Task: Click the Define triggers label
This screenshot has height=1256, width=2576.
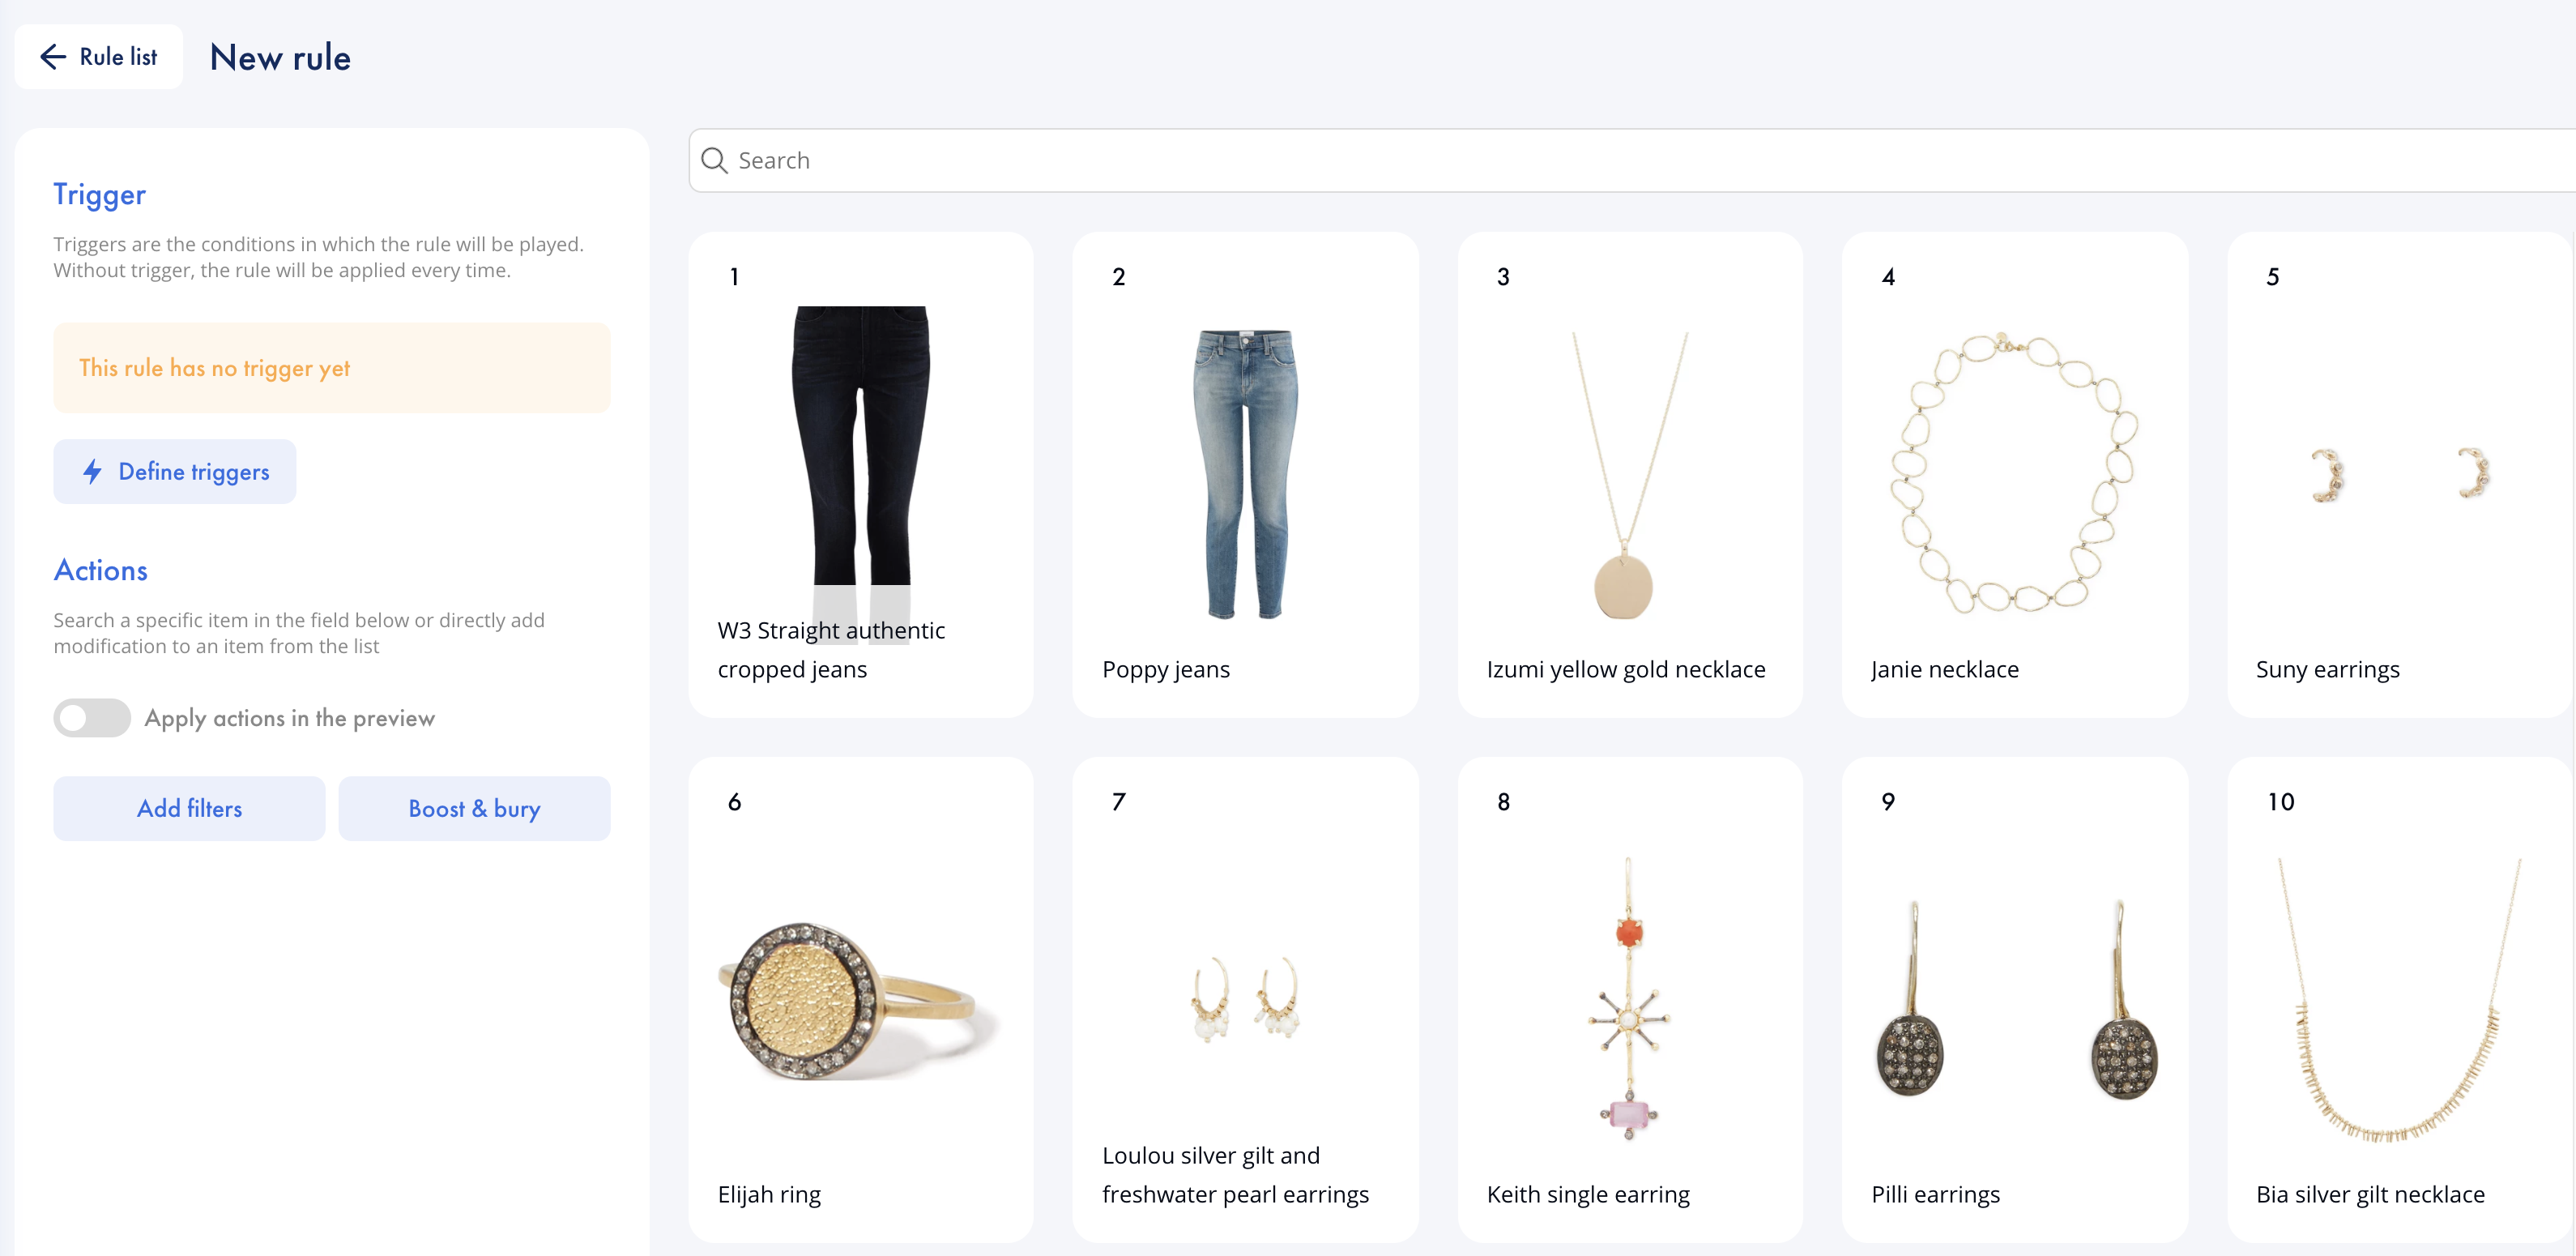Action: [x=194, y=471]
